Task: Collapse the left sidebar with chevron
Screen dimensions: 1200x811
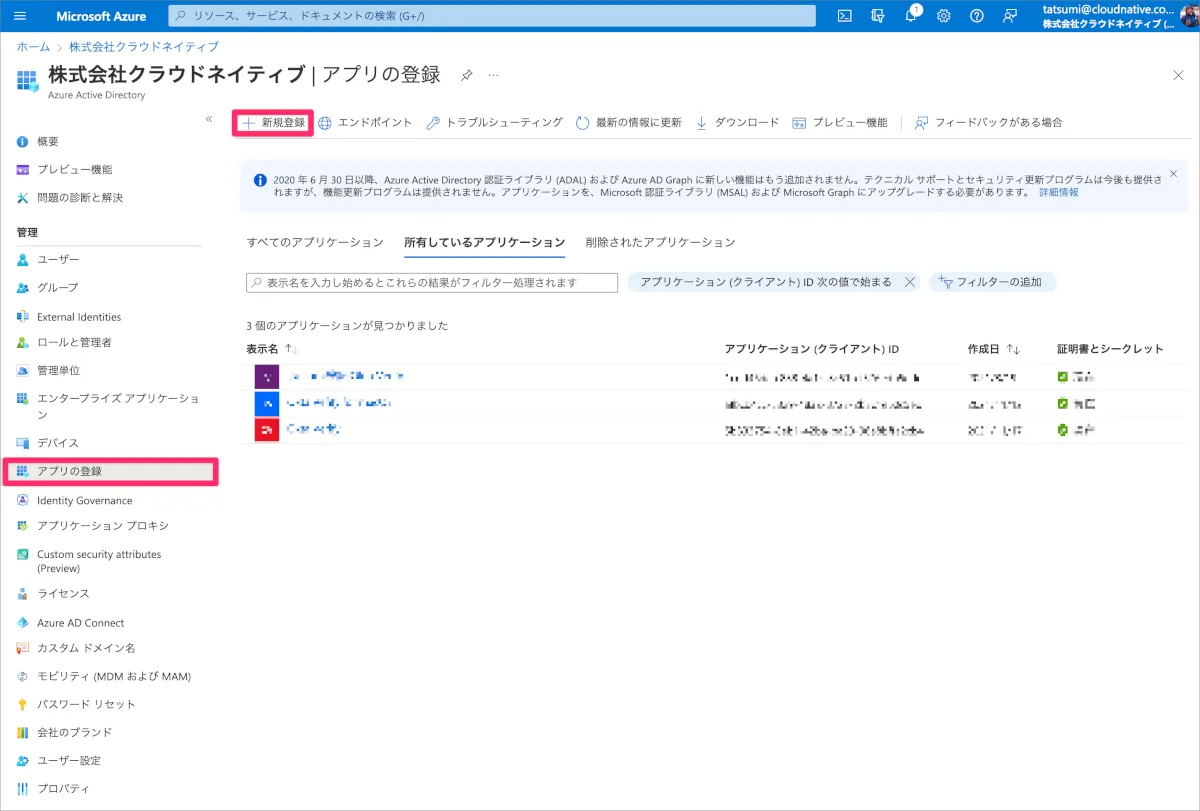Action: (209, 119)
